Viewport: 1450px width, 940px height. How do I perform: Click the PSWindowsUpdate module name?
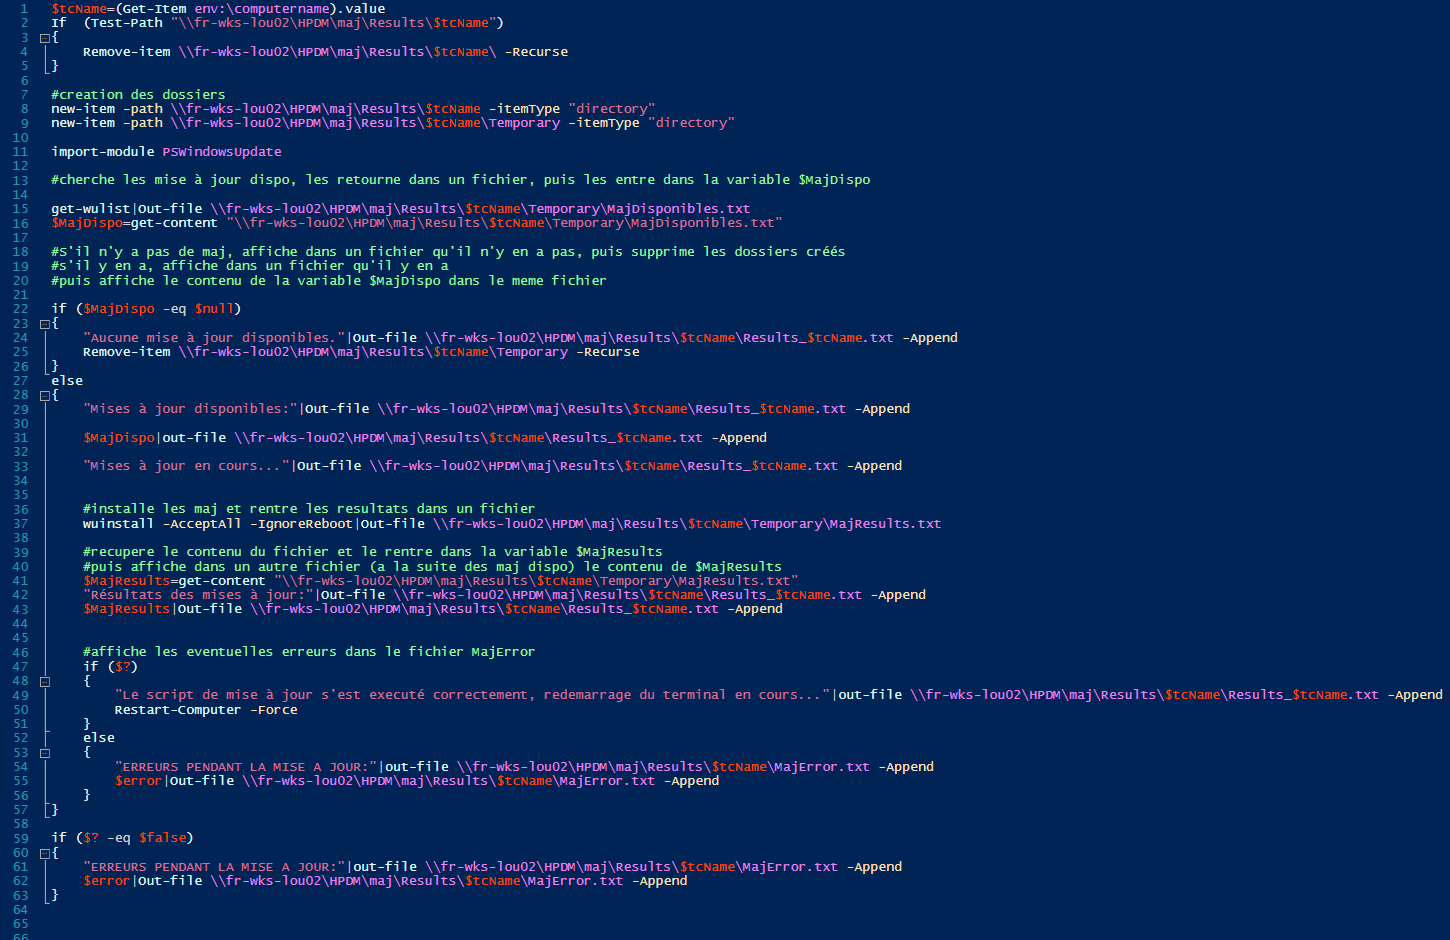[222, 152]
